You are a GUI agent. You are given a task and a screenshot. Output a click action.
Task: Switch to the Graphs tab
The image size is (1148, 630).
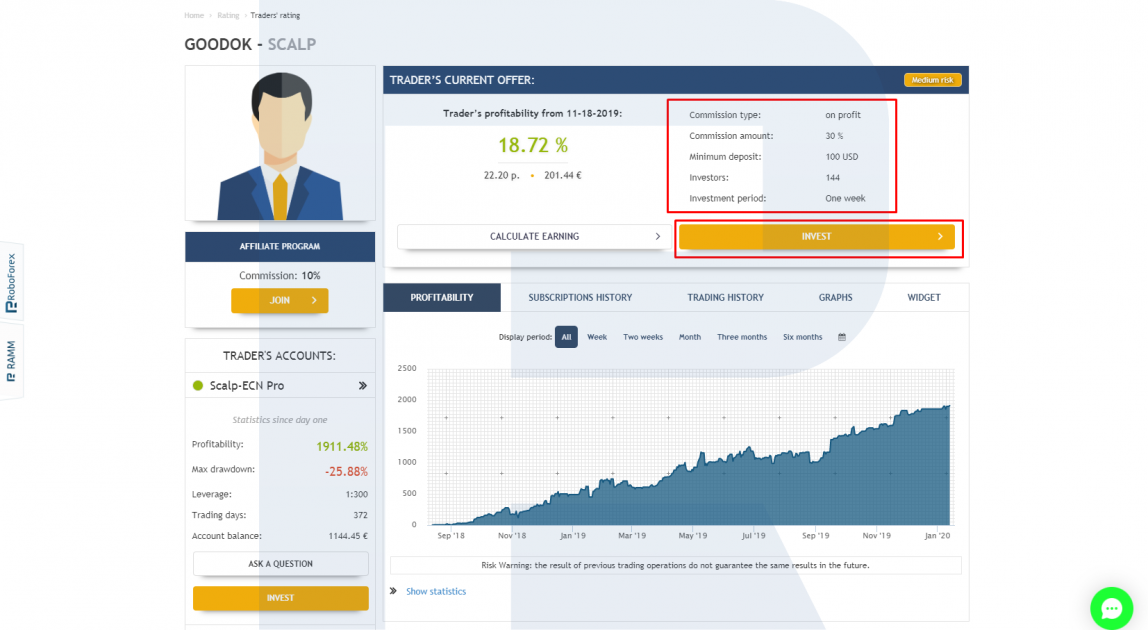[x=835, y=297]
